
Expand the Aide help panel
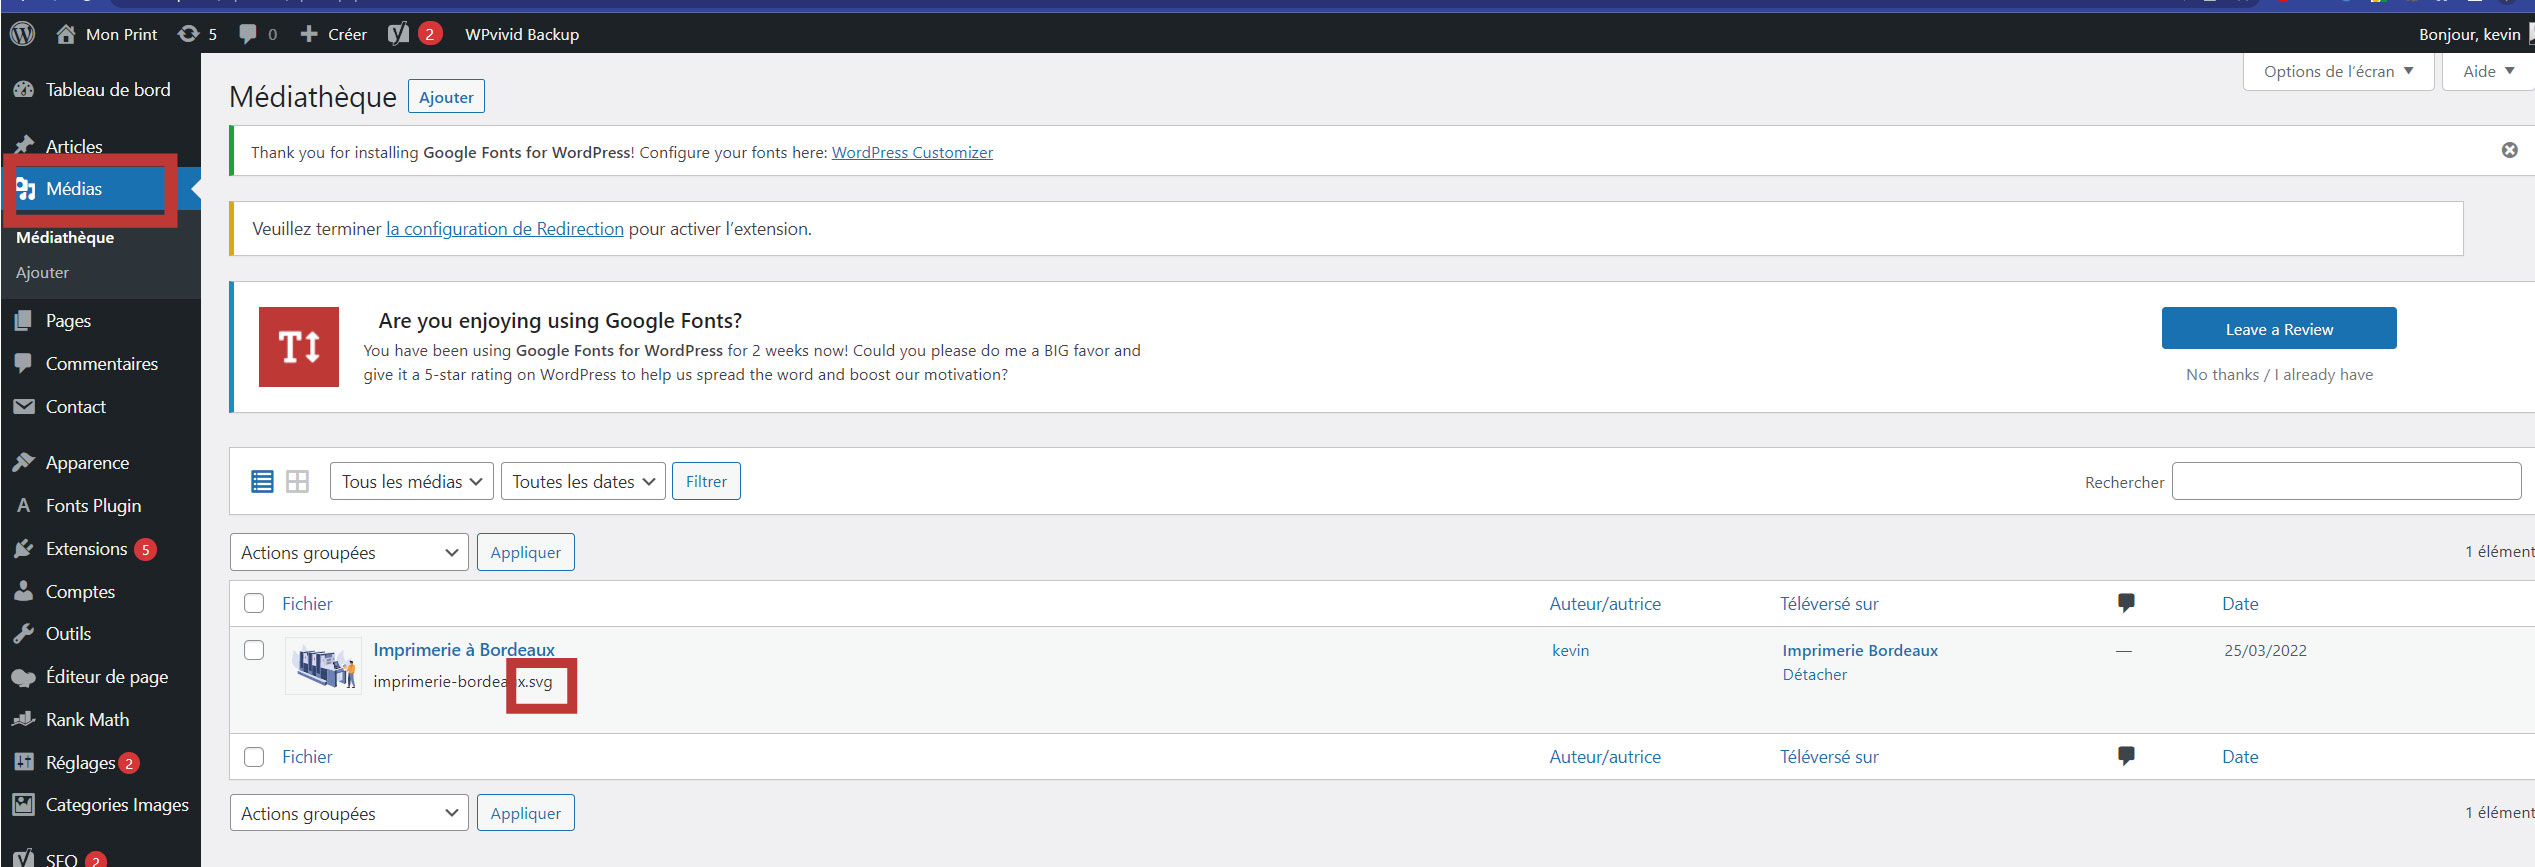tap(2488, 72)
